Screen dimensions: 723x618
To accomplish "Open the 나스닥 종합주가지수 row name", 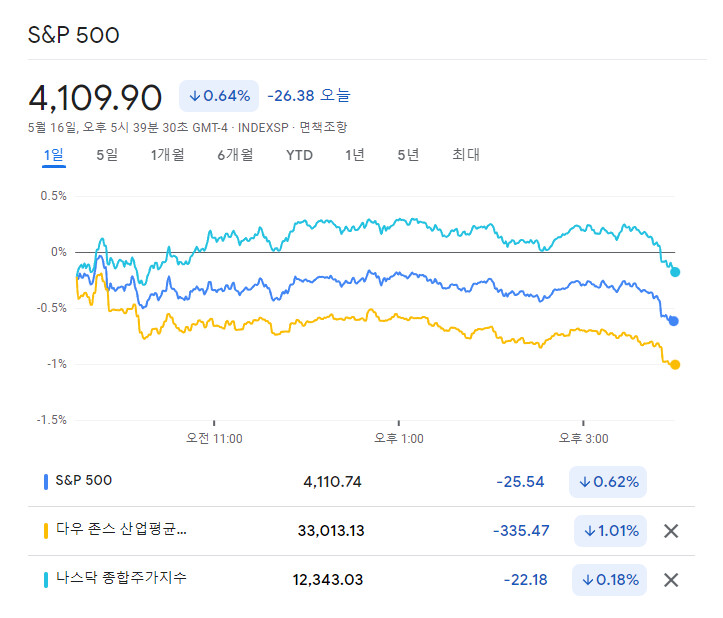I will pyautogui.click(x=121, y=577).
